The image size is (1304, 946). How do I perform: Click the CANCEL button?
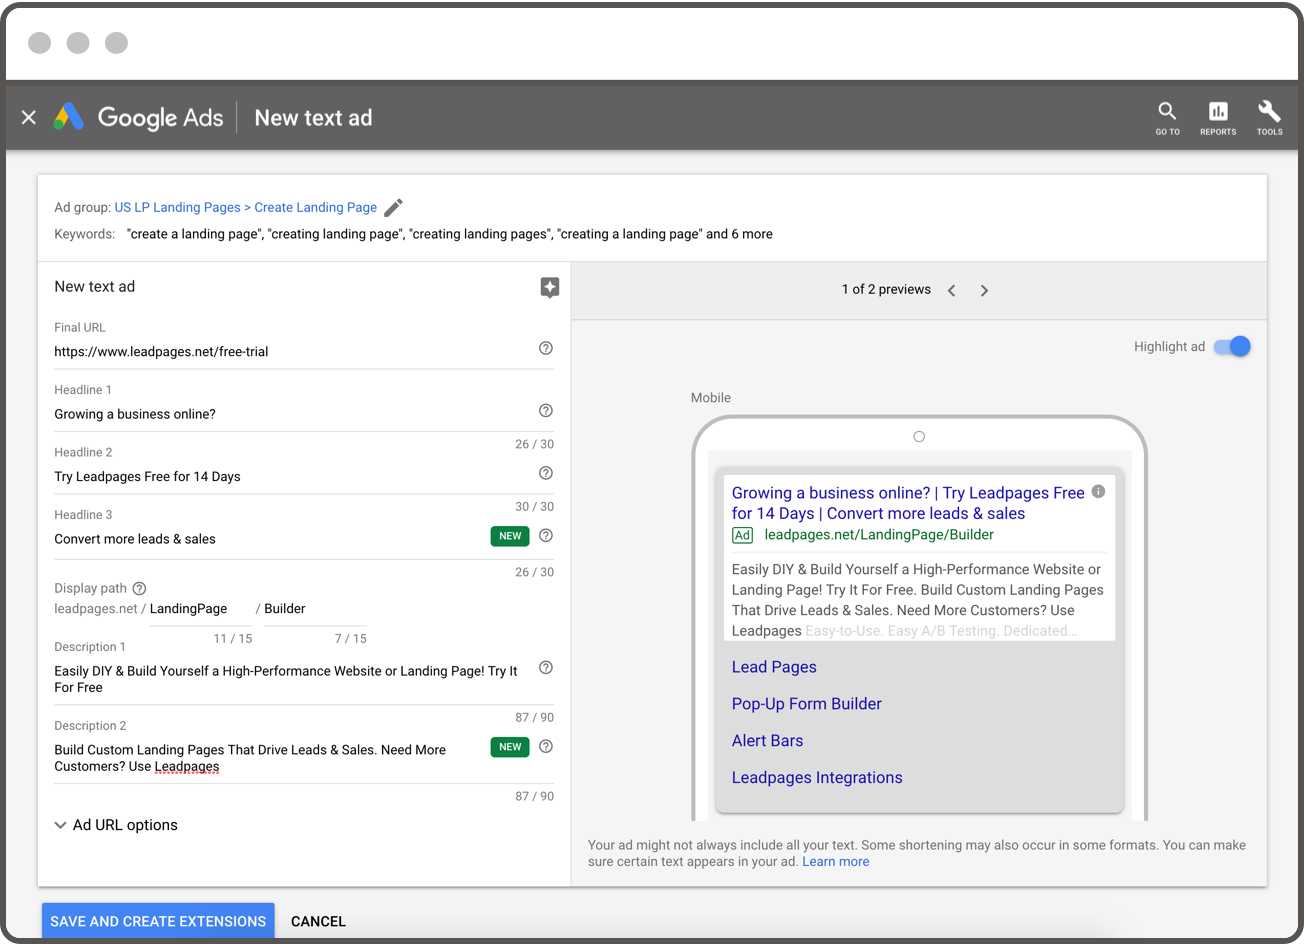click(318, 920)
